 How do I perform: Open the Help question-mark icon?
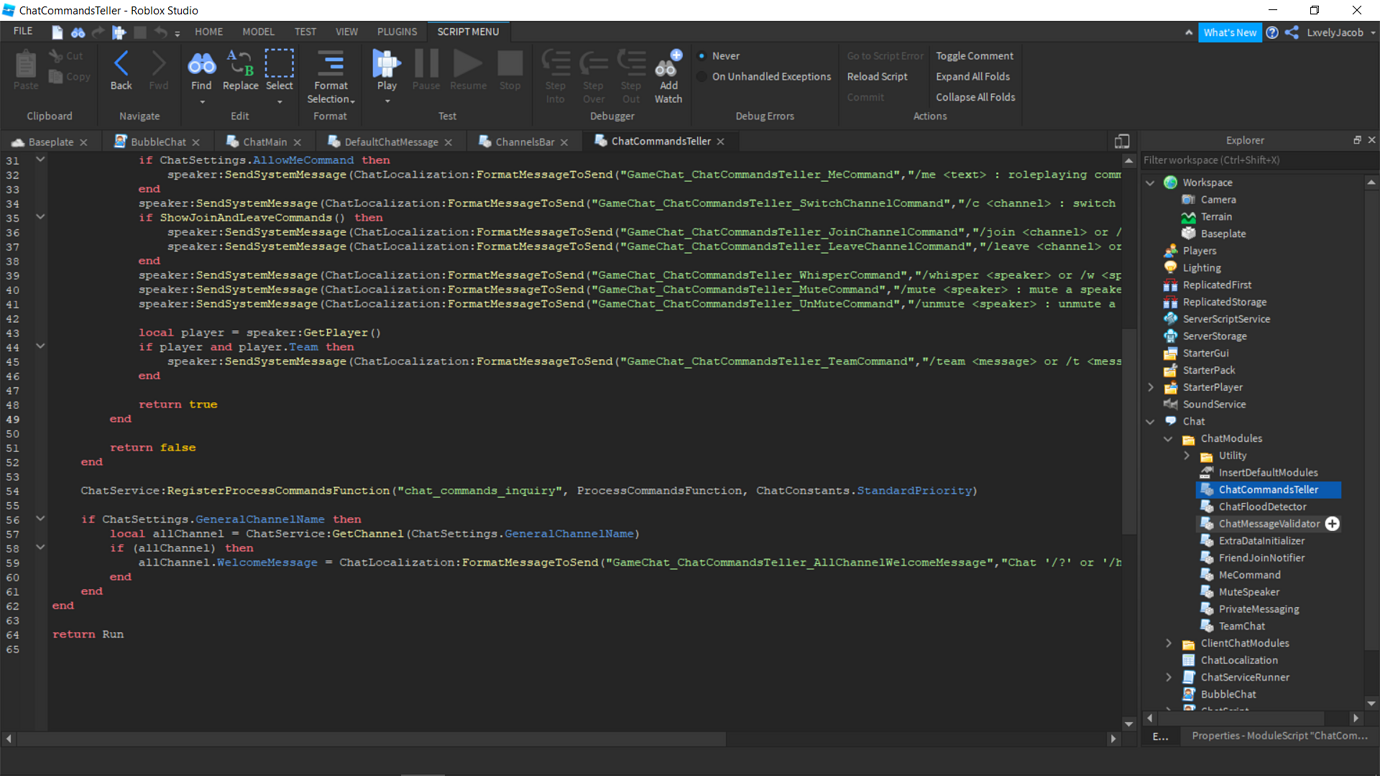(1272, 32)
